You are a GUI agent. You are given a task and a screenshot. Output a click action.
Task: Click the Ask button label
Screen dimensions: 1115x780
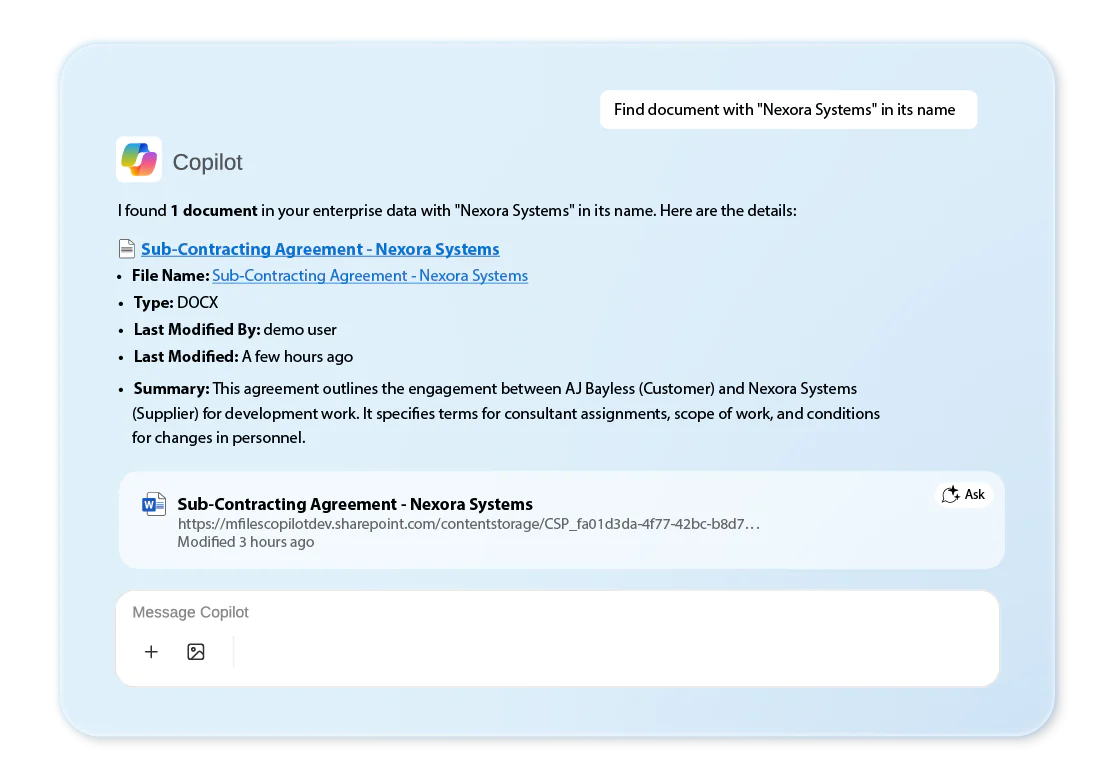coord(974,495)
